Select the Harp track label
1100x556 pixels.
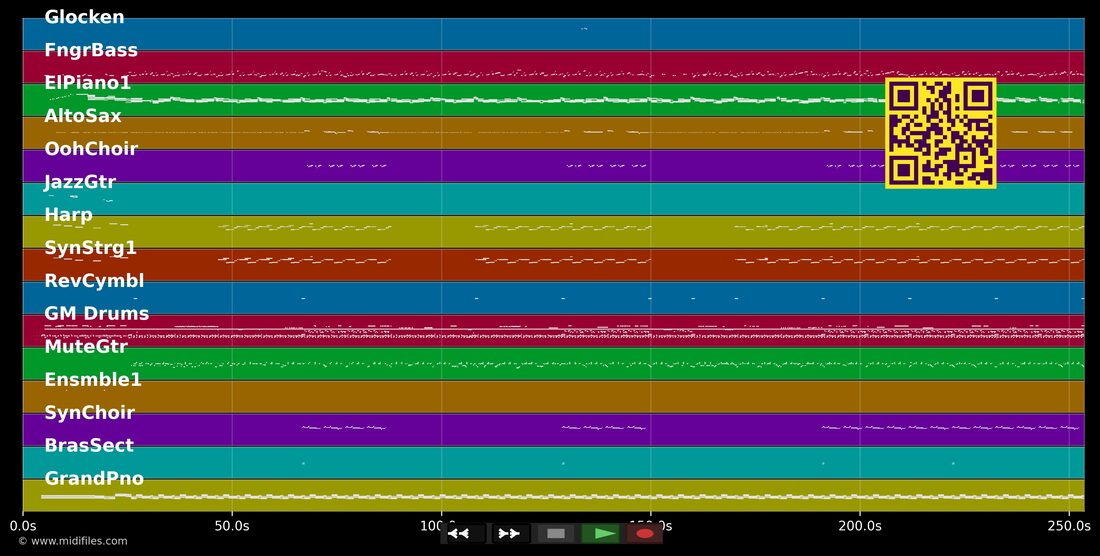click(69, 215)
